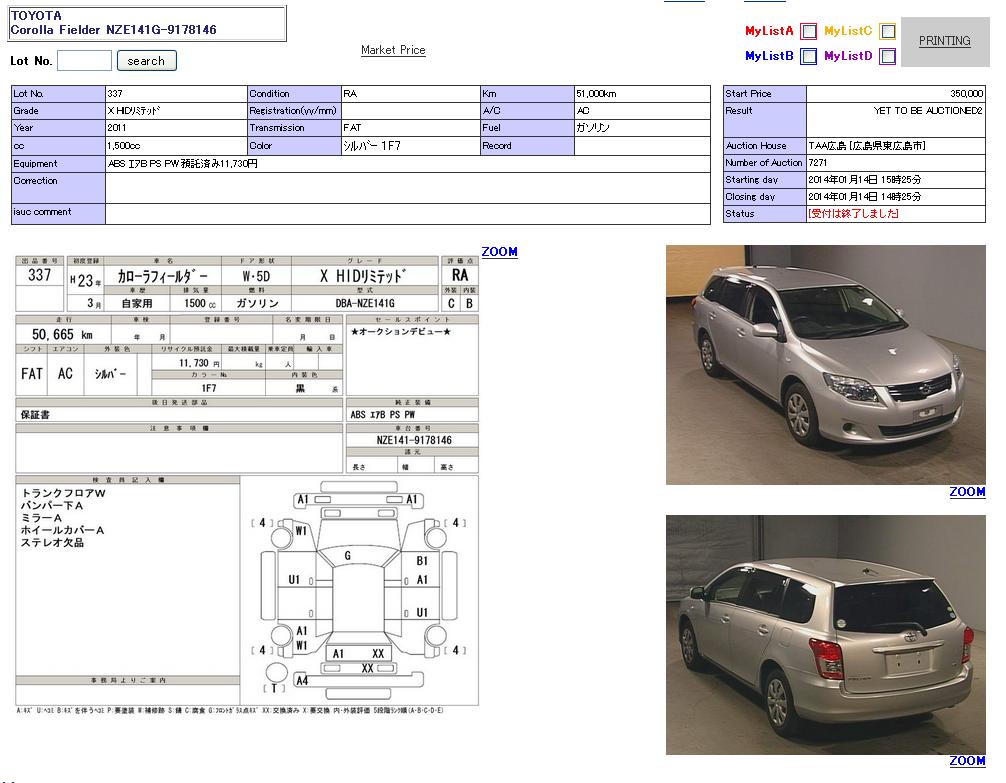
Task: Focus the Lot No. input field
Action: pos(84,61)
